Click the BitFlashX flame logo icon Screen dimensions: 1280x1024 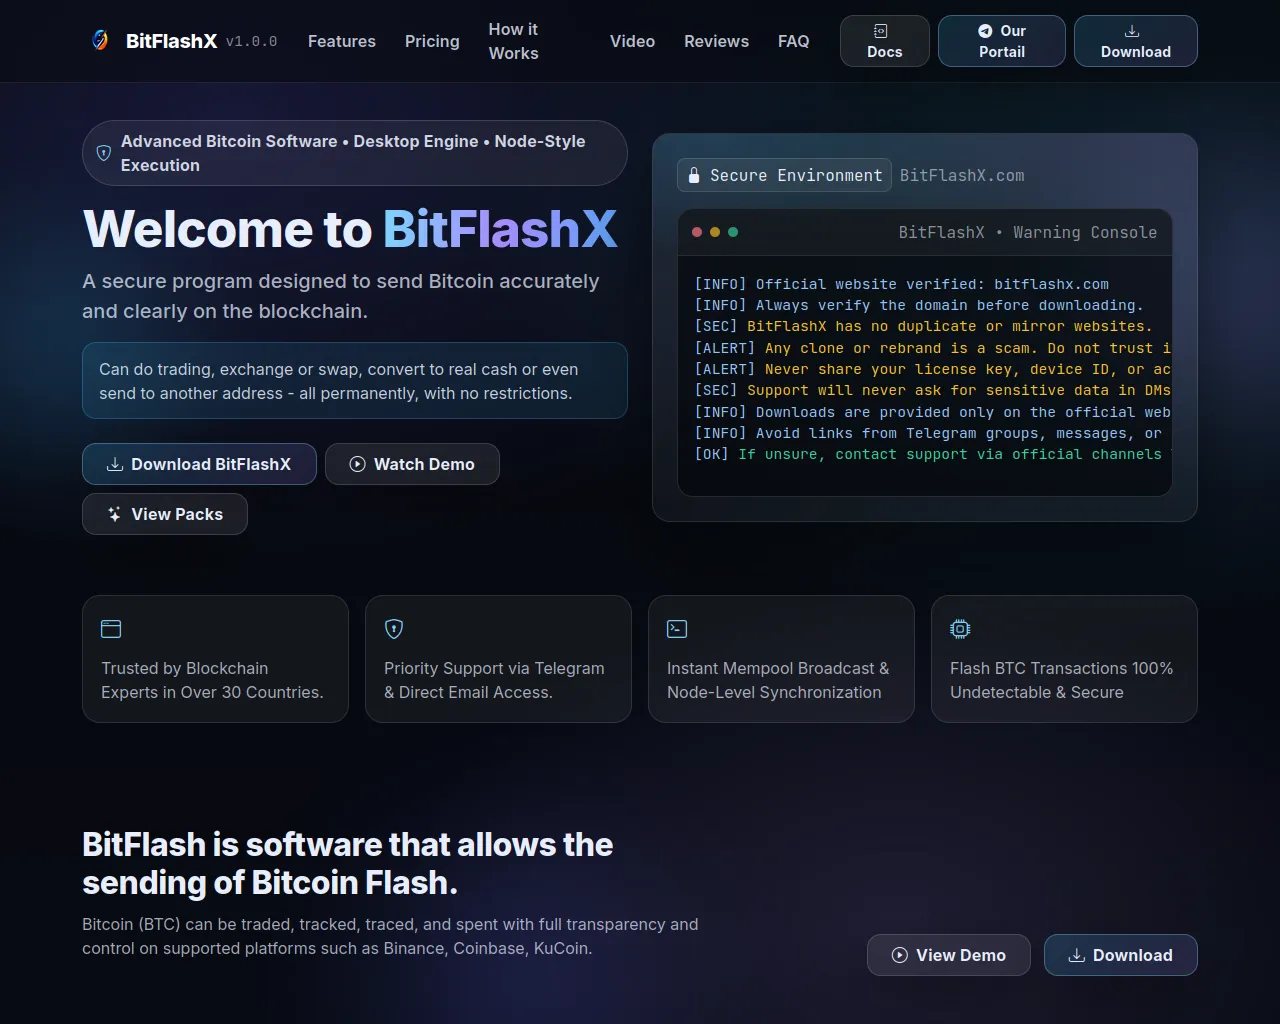pos(100,40)
